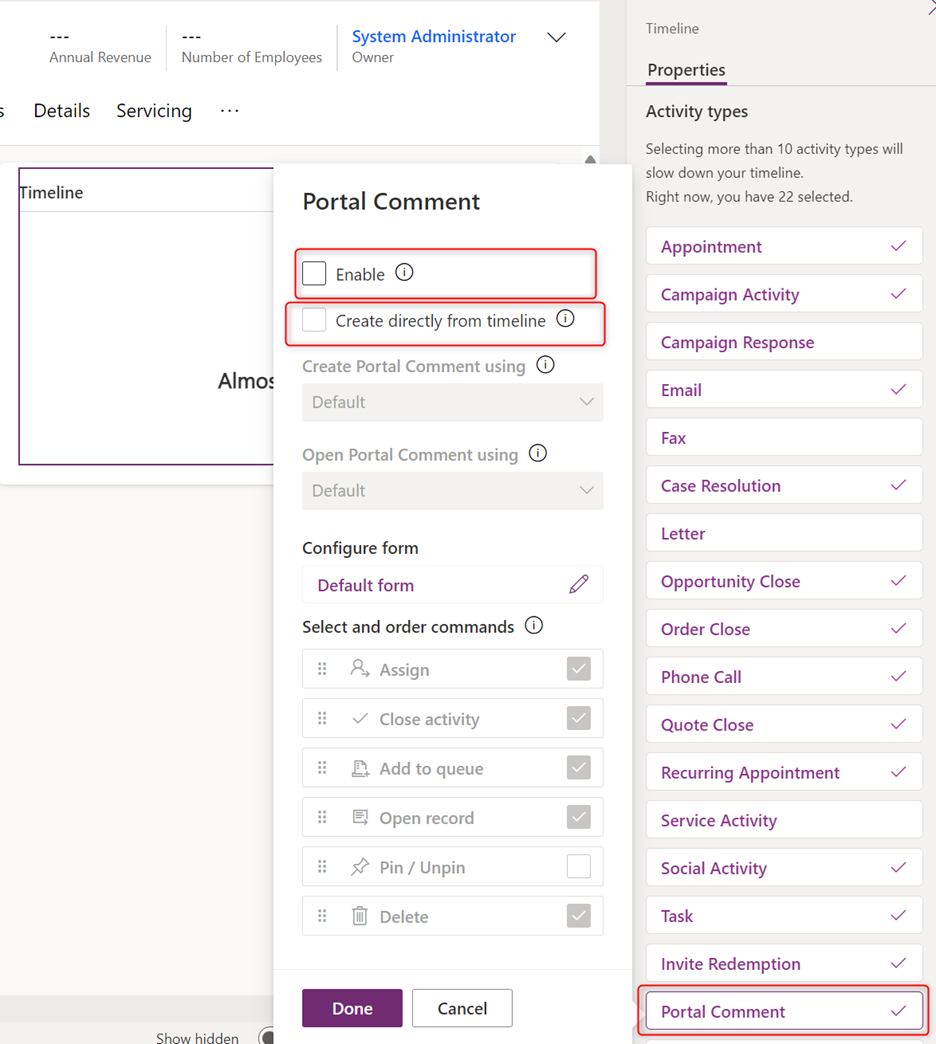Click the Delete command trash icon

click(360, 916)
